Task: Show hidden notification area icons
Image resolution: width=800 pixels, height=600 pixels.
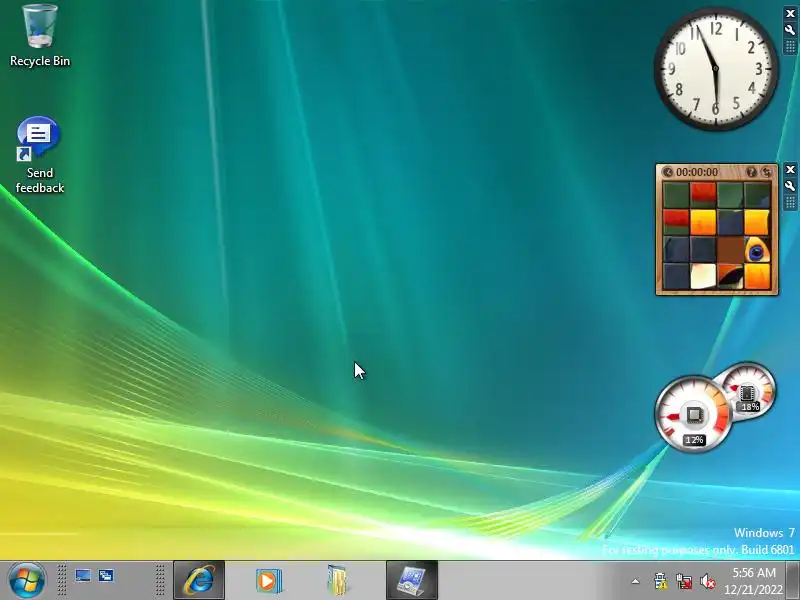Action: coord(635,581)
